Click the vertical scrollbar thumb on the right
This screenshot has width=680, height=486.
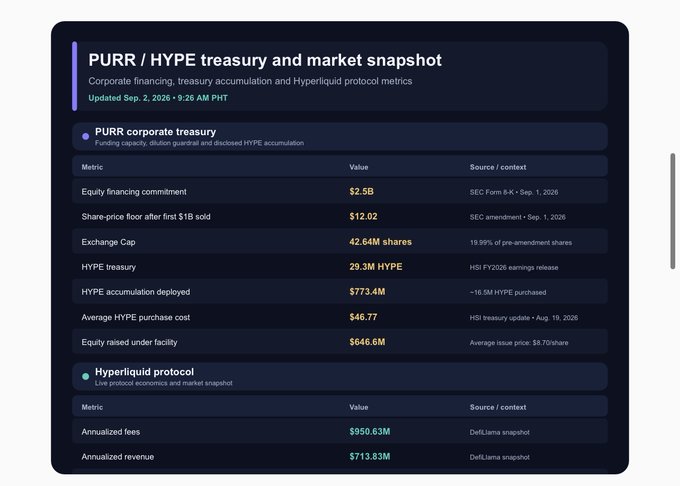click(x=673, y=211)
